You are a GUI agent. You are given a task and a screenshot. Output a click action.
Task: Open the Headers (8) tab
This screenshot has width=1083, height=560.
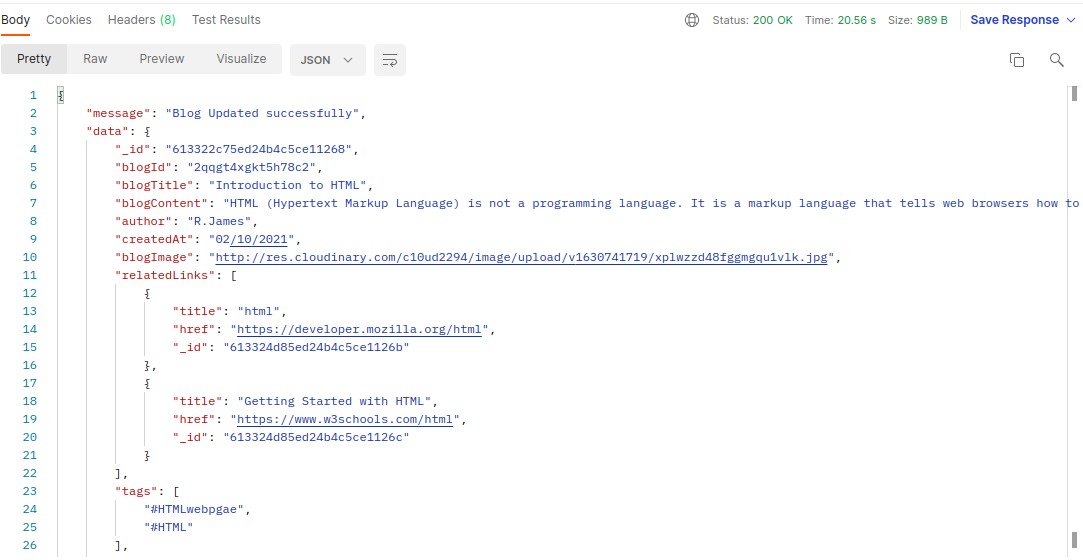[142, 20]
